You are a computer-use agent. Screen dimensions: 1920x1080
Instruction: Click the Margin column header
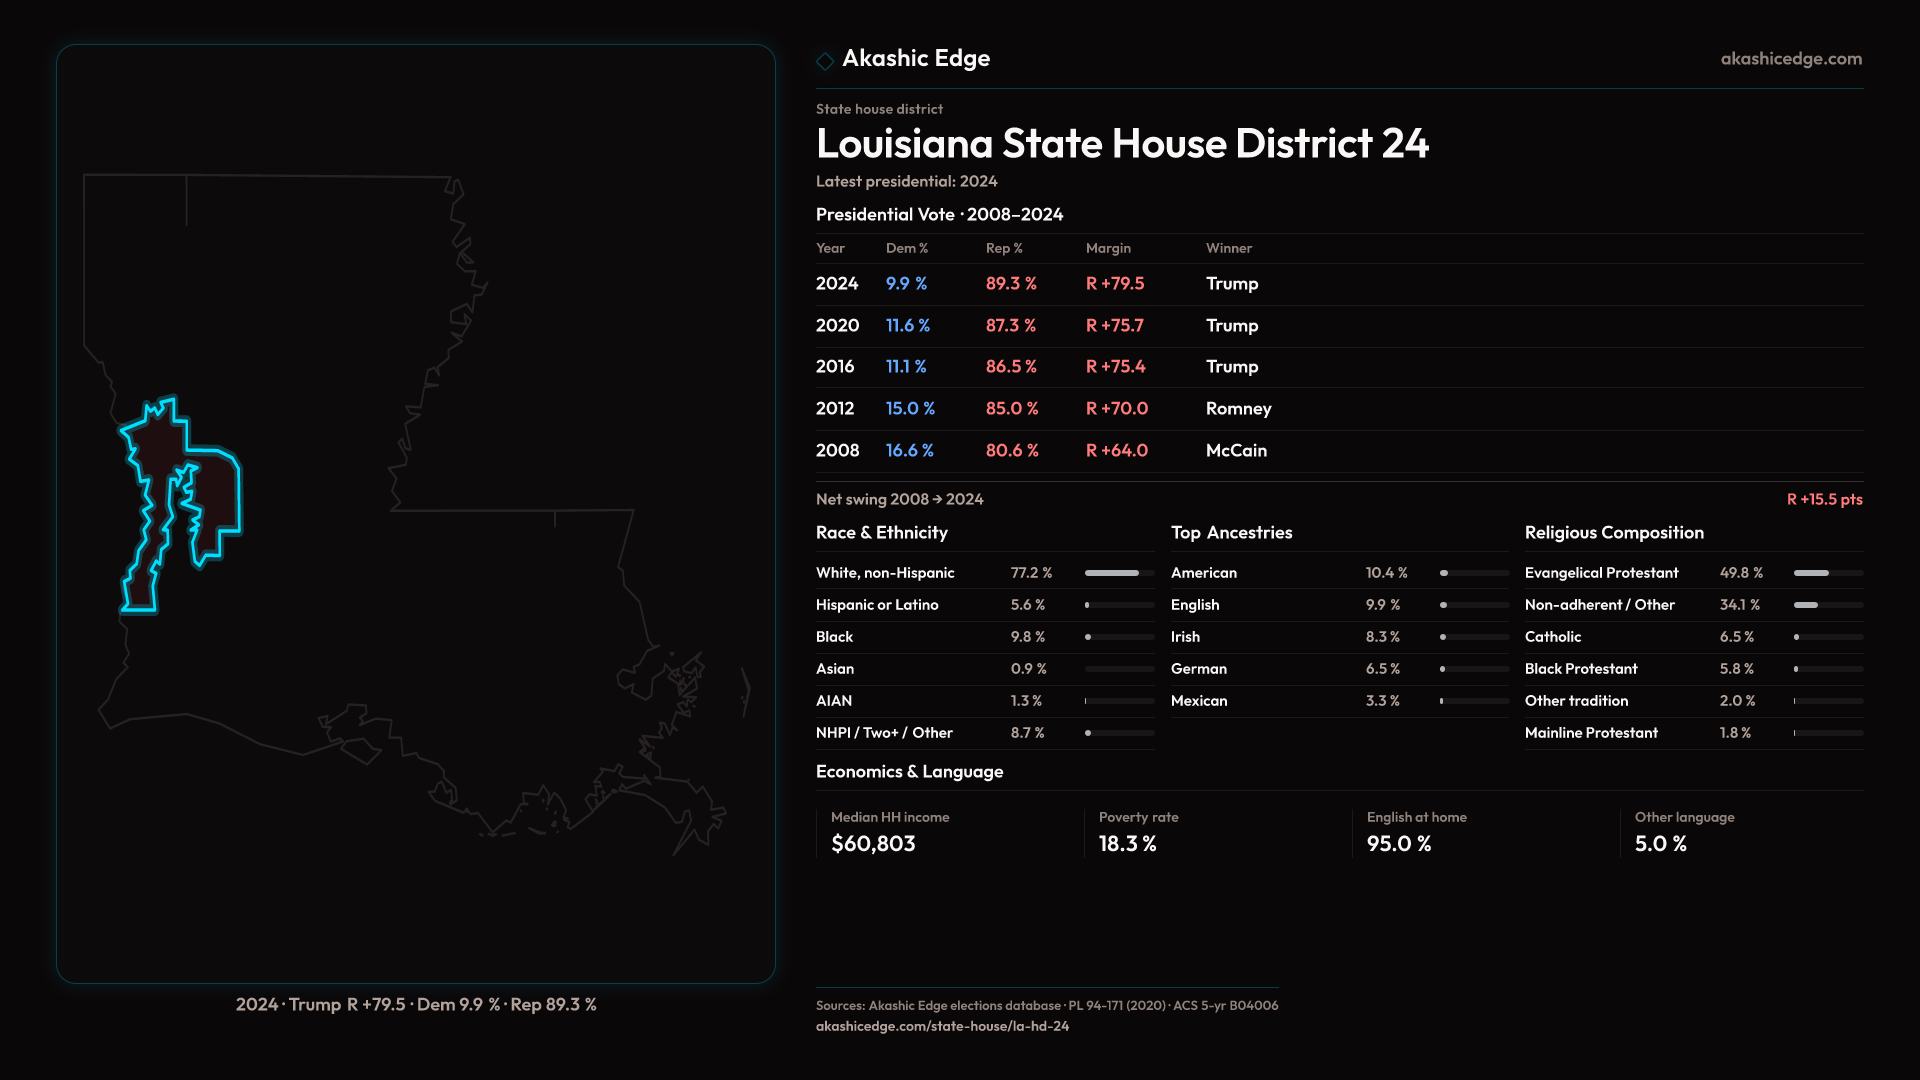coord(1108,248)
